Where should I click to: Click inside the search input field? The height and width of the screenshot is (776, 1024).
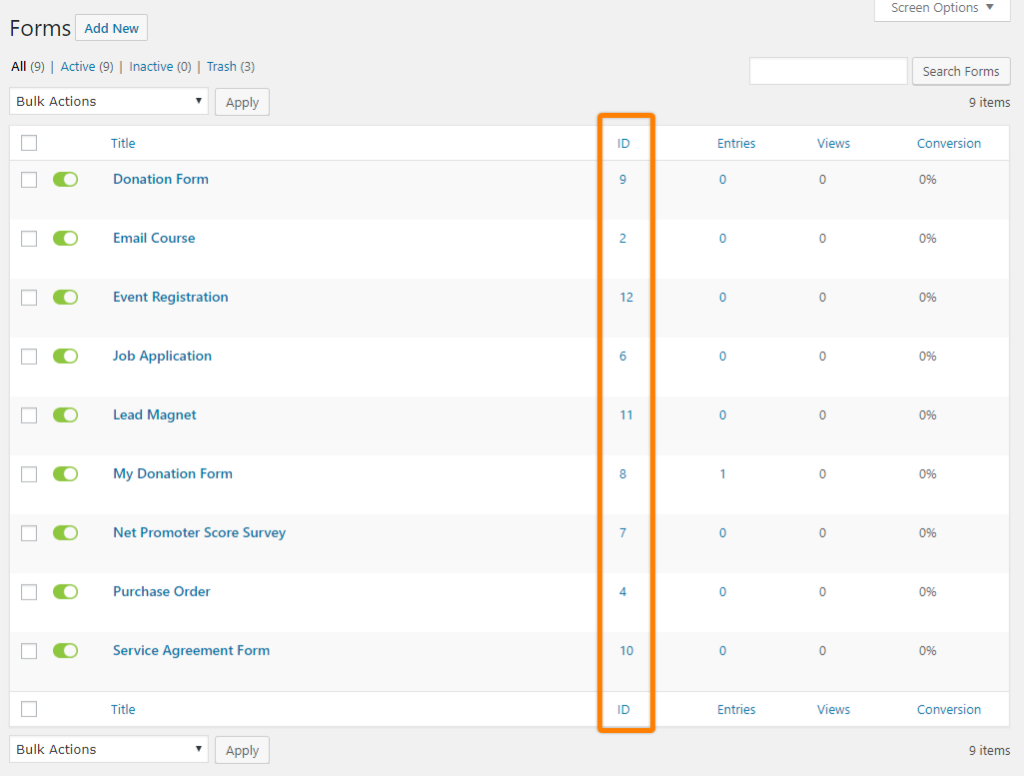point(828,70)
